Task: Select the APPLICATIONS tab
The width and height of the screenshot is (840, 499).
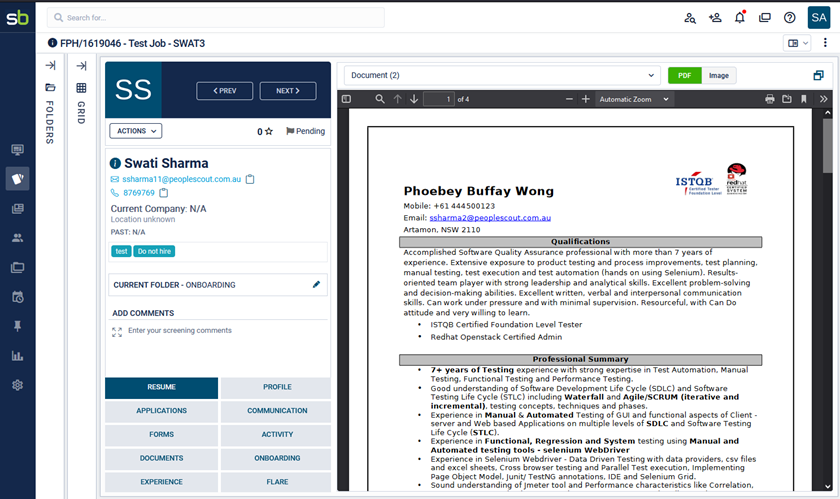Action: pyautogui.click(x=161, y=411)
